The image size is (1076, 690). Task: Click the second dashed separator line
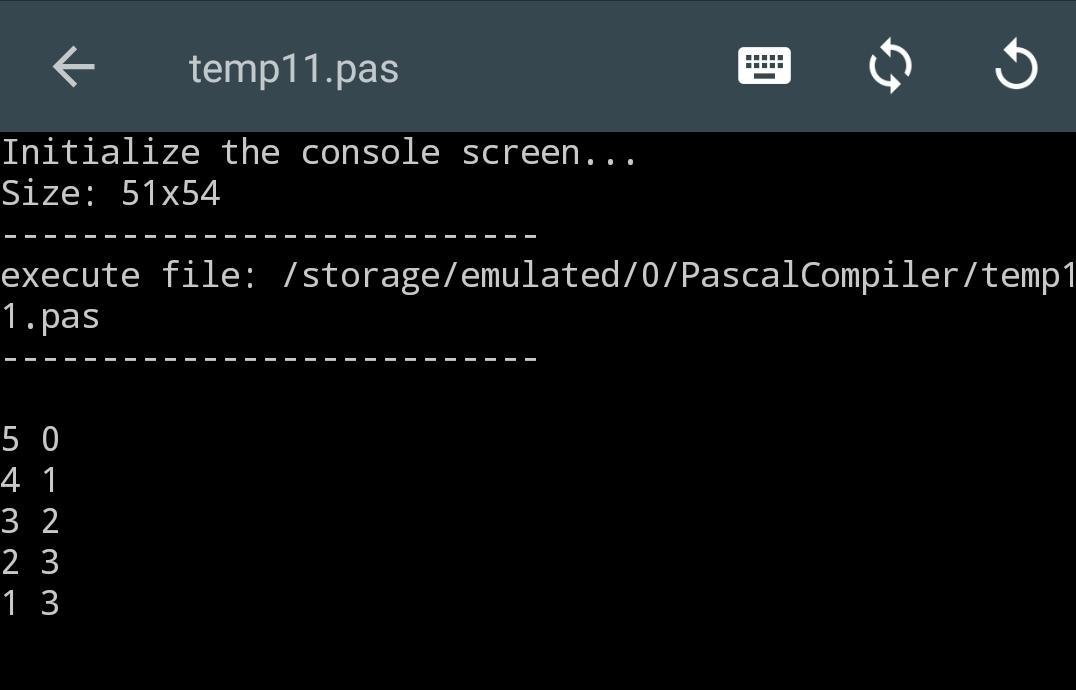click(x=270, y=358)
